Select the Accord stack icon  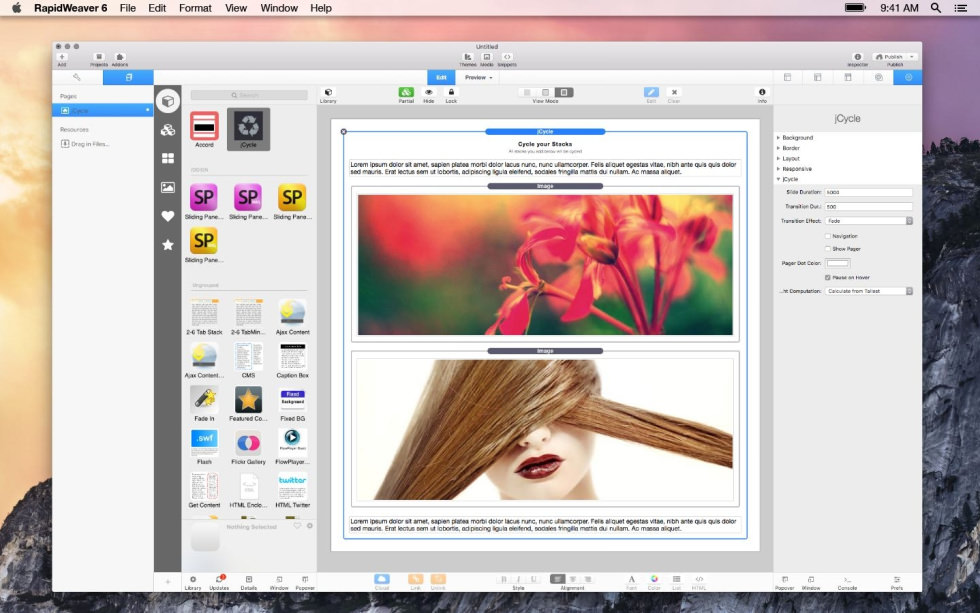coord(204,129)
